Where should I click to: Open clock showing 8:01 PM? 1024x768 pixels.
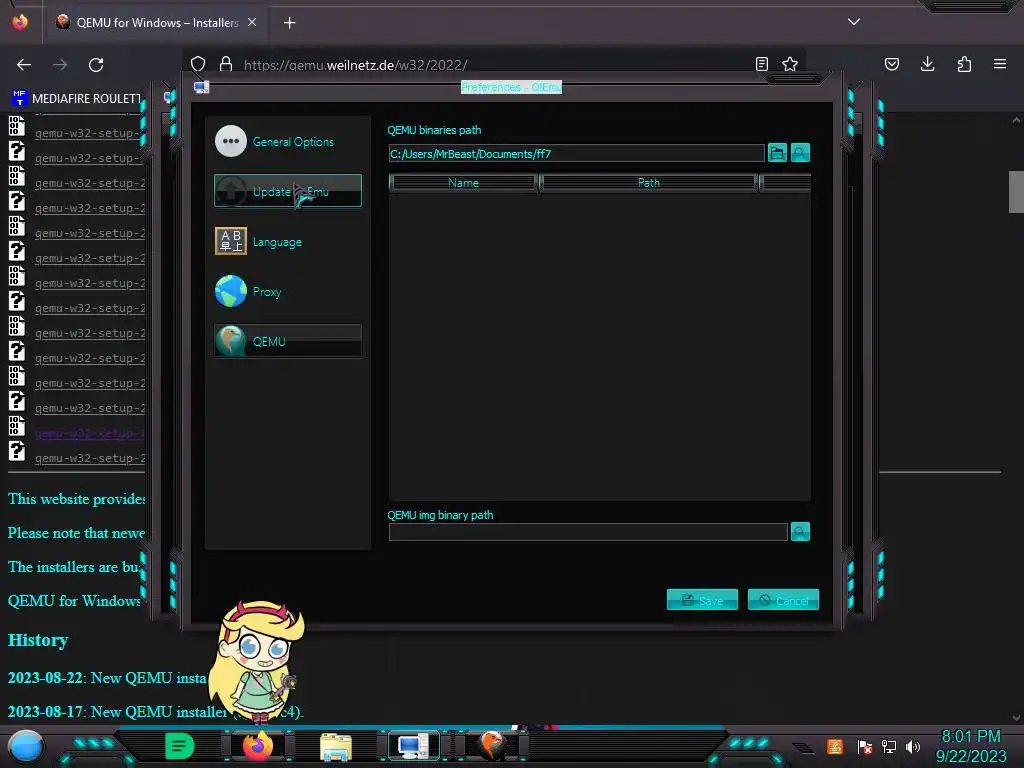970,746
